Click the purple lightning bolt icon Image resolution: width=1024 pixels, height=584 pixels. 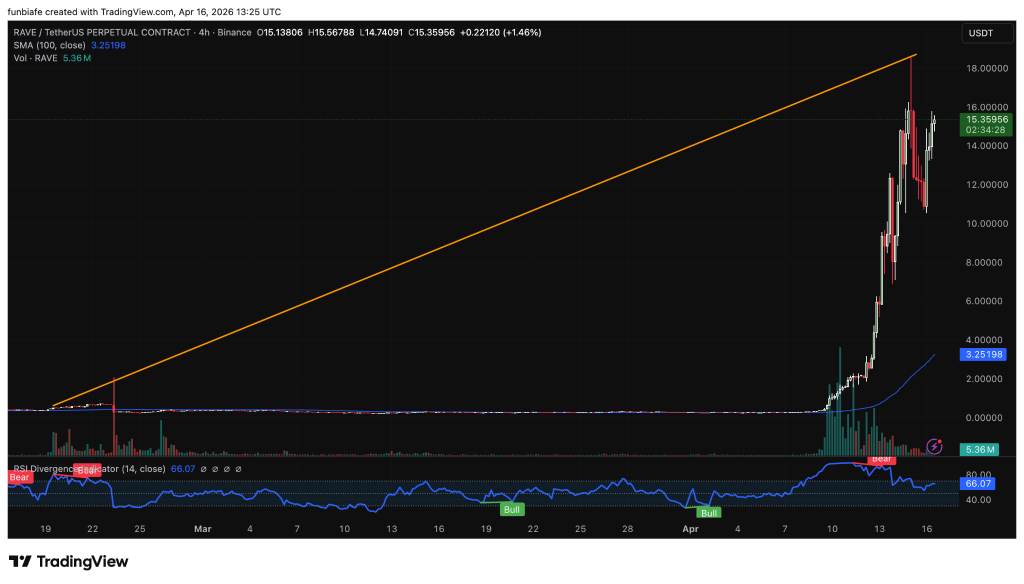click(934, 446)
